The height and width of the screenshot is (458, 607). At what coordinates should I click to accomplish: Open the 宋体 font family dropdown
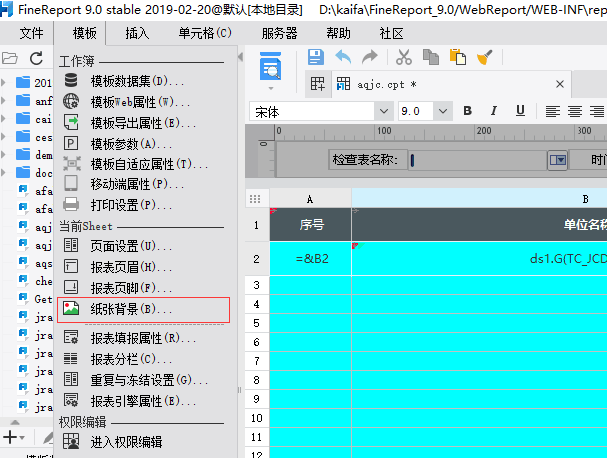point(383,111)
